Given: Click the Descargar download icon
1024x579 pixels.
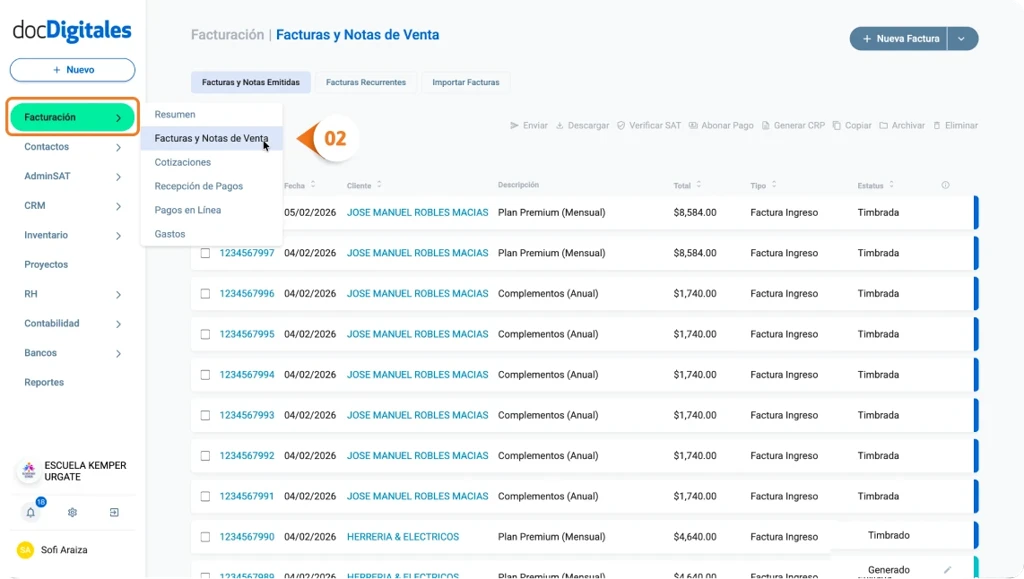Looking at the screenshot, I should 560,126.
